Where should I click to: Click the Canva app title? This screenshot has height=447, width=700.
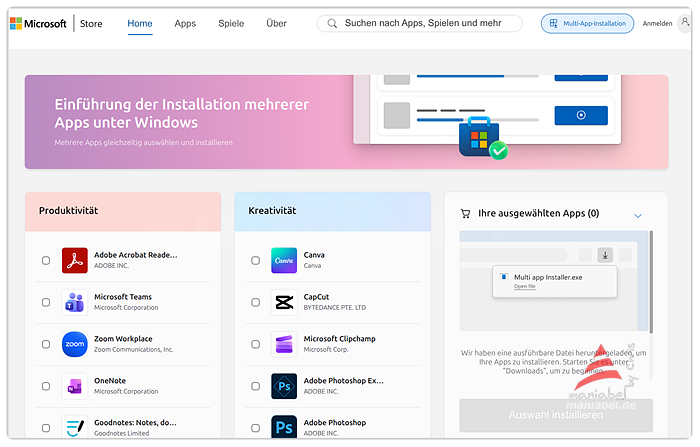[314, 255]
